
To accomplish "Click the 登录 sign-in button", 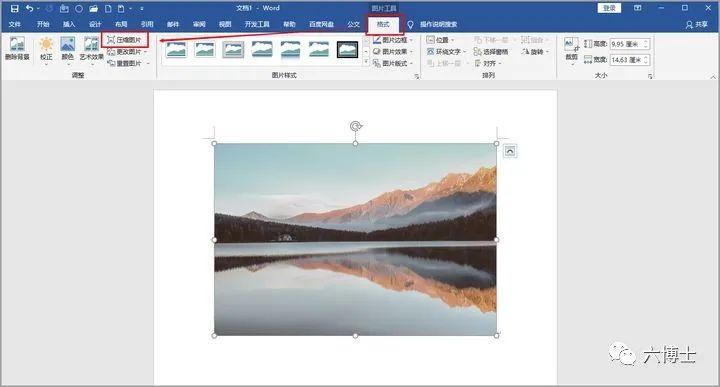I will 609,8.
